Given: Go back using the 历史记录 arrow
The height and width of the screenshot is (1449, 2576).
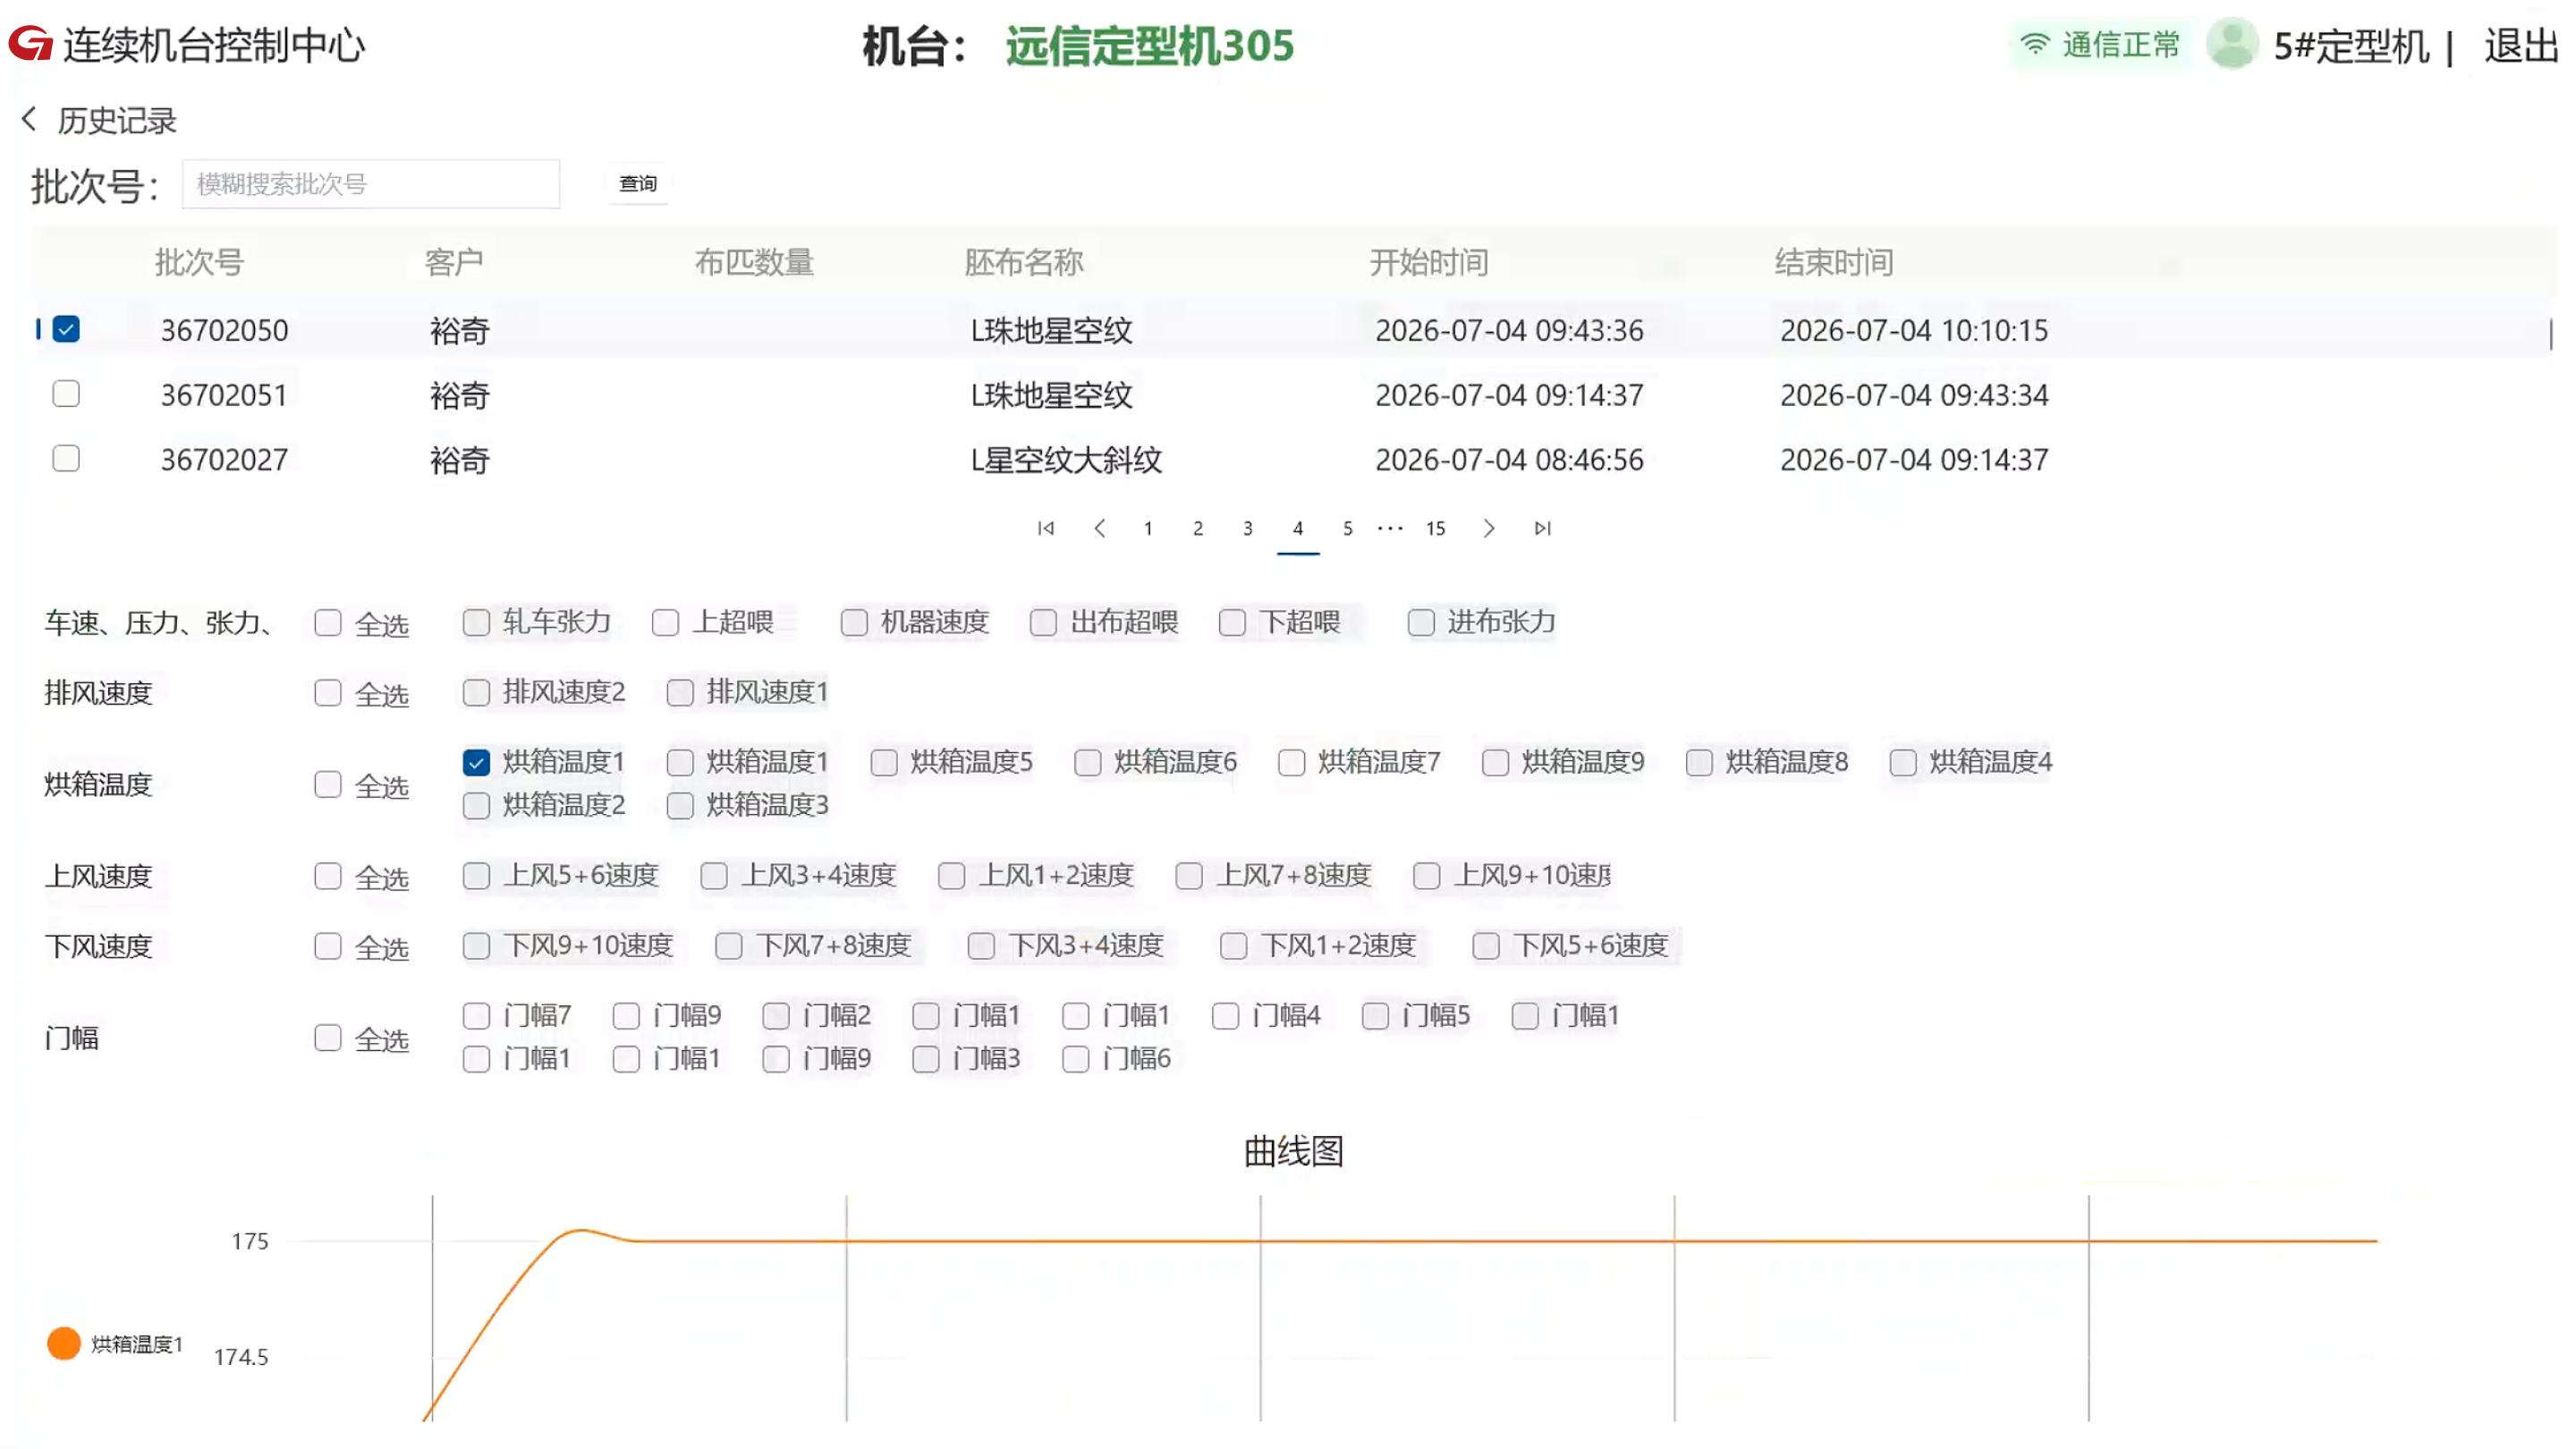Looking at the screenshot, I should pos(29,119).
